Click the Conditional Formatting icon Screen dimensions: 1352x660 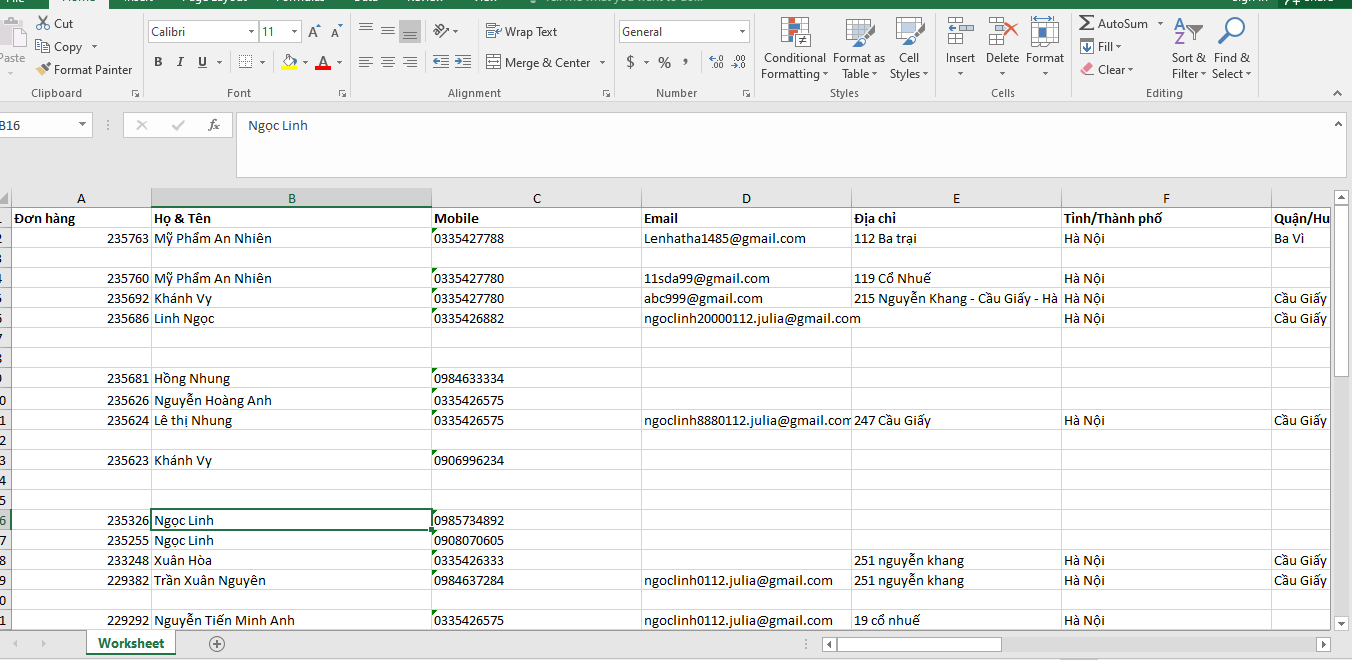pos(795,31)
